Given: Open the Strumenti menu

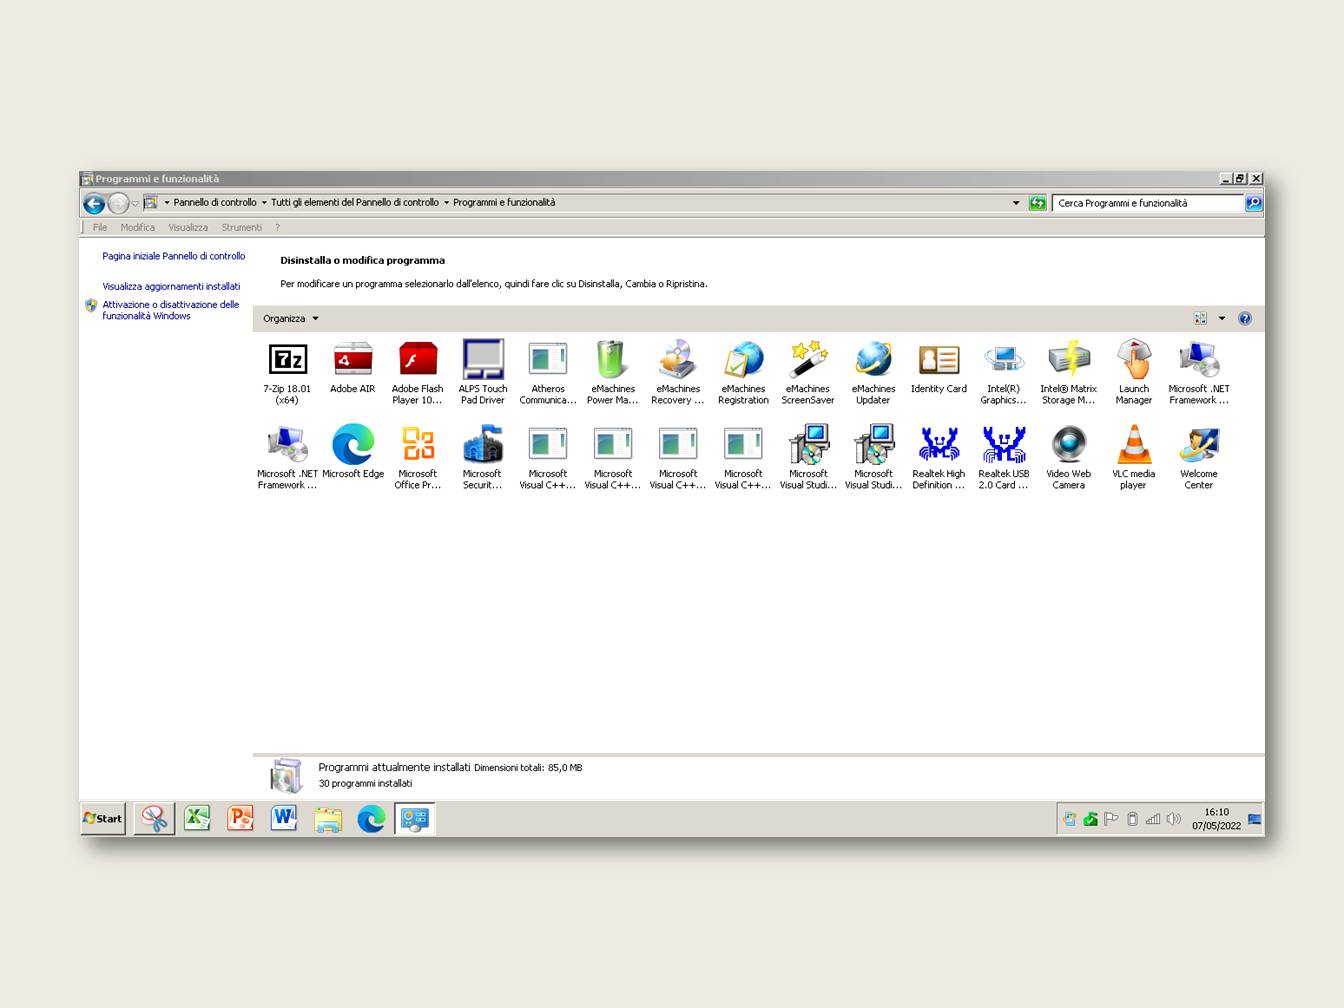Looking at the screenshot, I should [x=241, y=228].
